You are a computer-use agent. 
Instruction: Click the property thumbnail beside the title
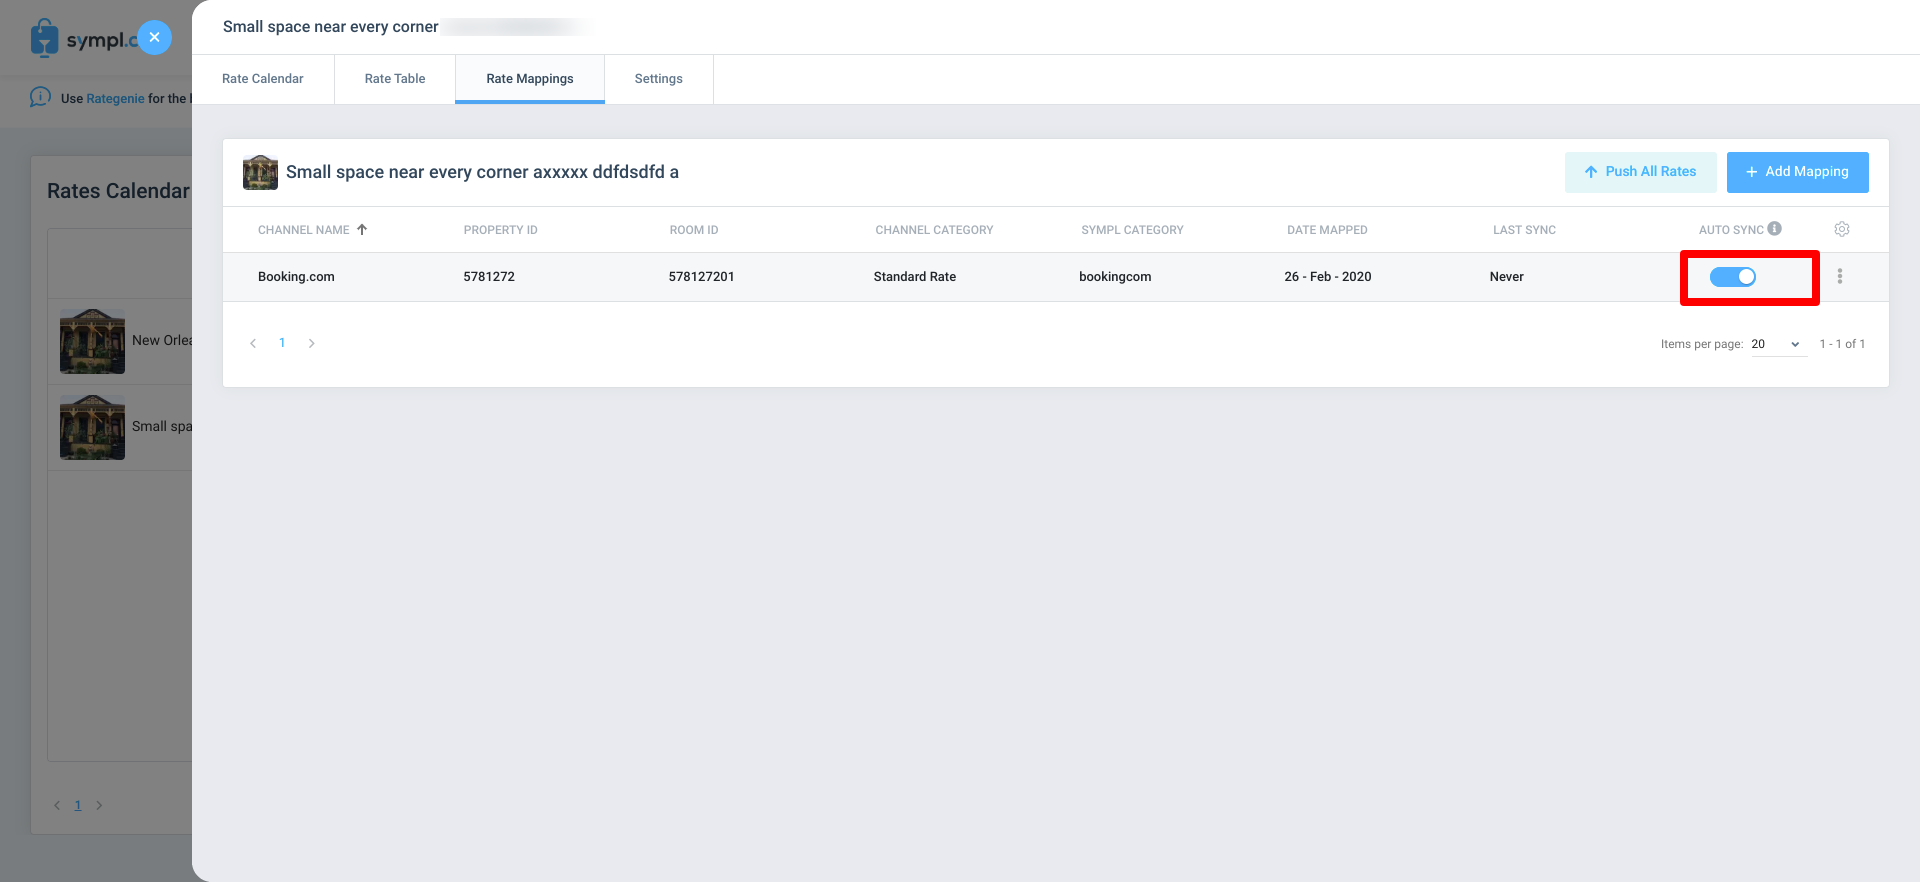coord(260,172)
